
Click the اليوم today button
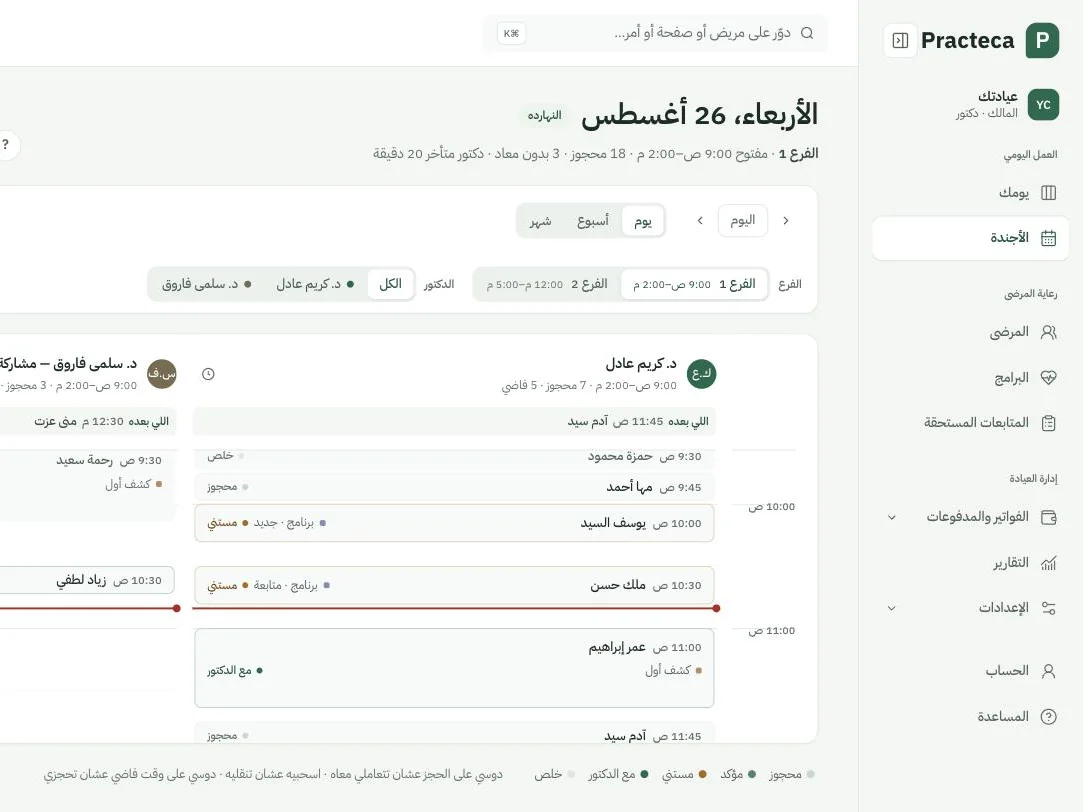tap(742, 221)
